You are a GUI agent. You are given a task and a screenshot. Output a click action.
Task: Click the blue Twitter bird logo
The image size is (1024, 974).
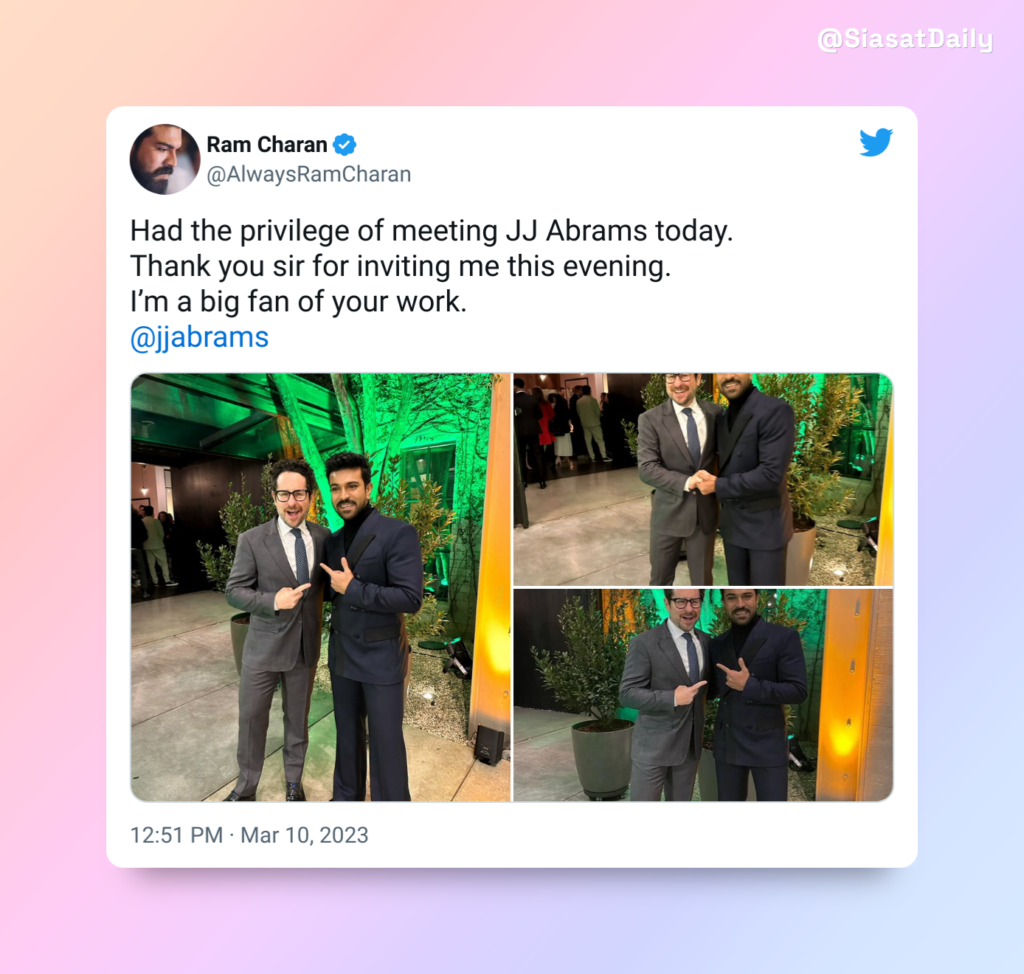876,142
